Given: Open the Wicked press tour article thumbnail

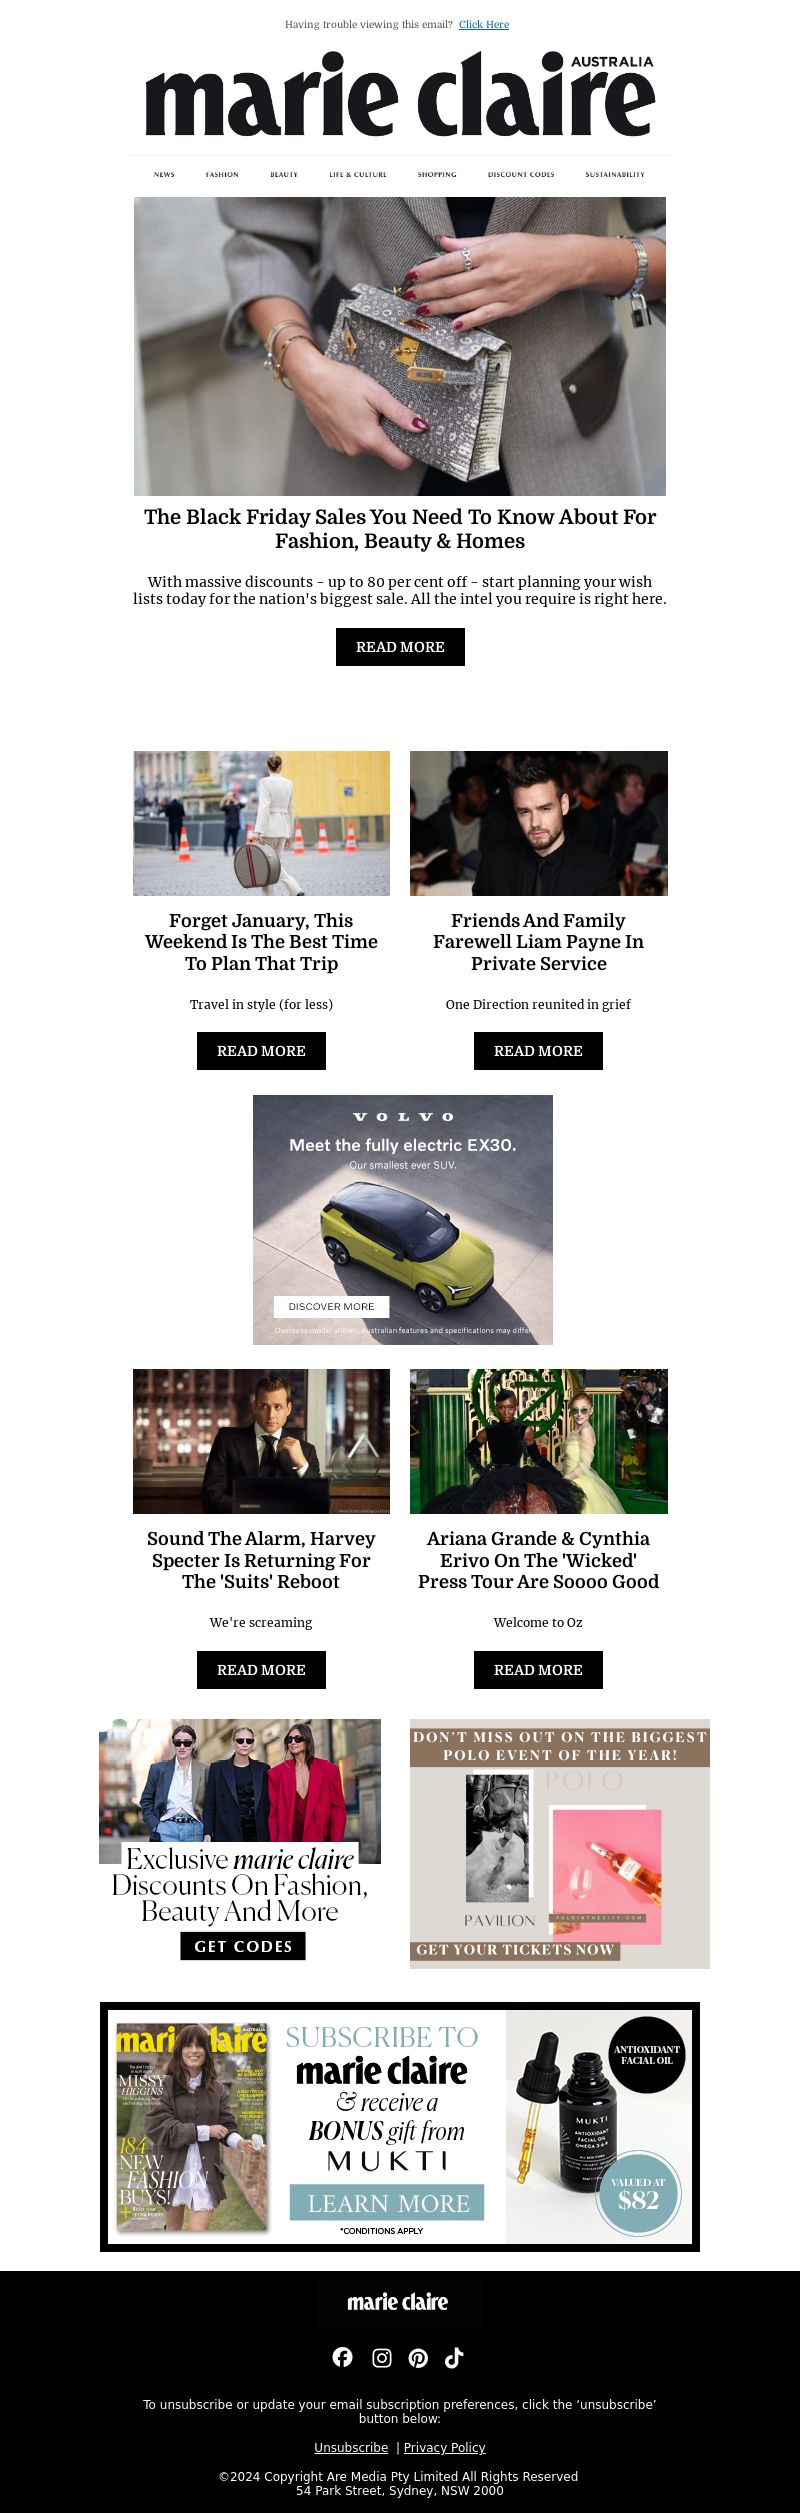Looking at the screenshot, I should (x=538, y=1441).
